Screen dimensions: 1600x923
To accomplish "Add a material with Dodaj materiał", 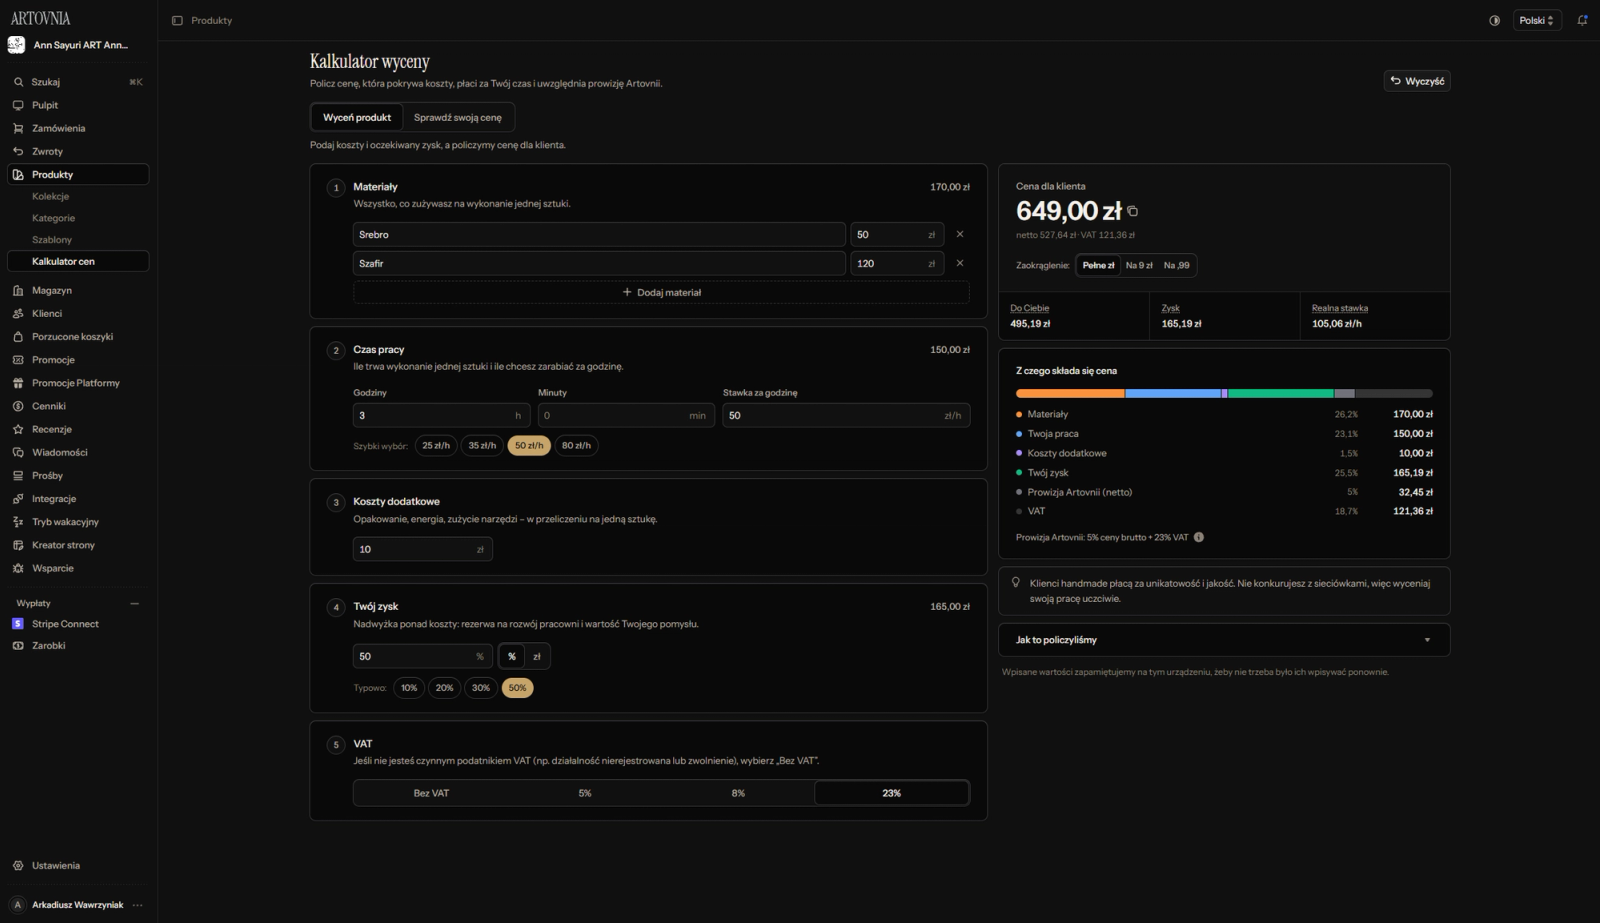I will pos(661,292).
